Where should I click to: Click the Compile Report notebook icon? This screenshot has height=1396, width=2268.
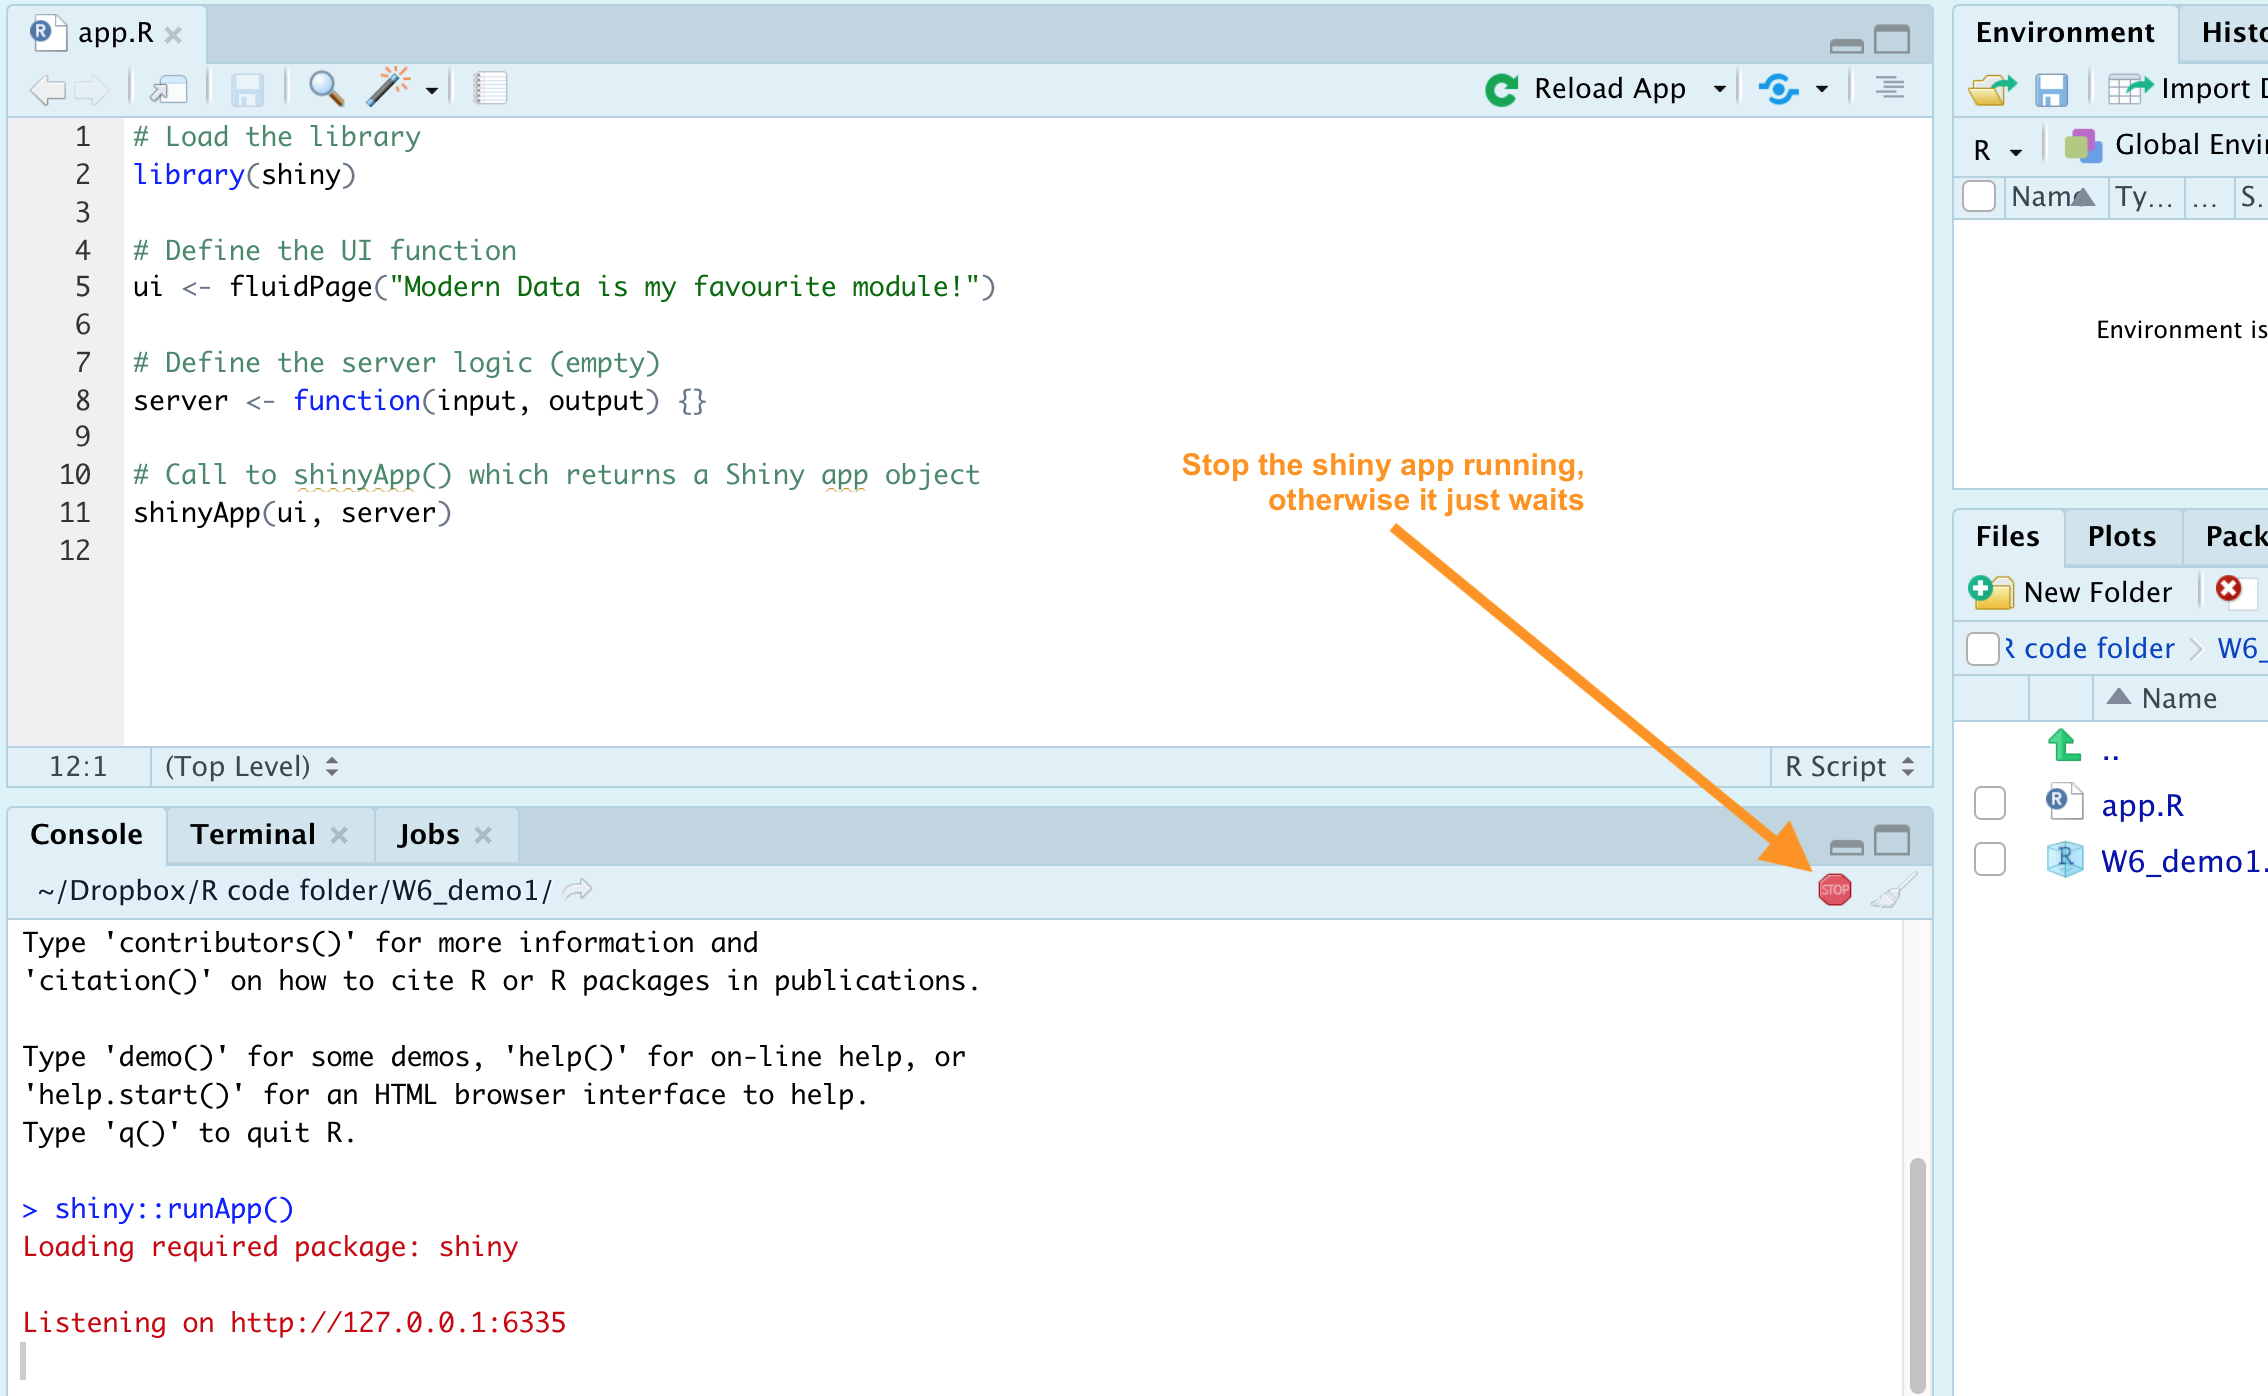point(490,89)
